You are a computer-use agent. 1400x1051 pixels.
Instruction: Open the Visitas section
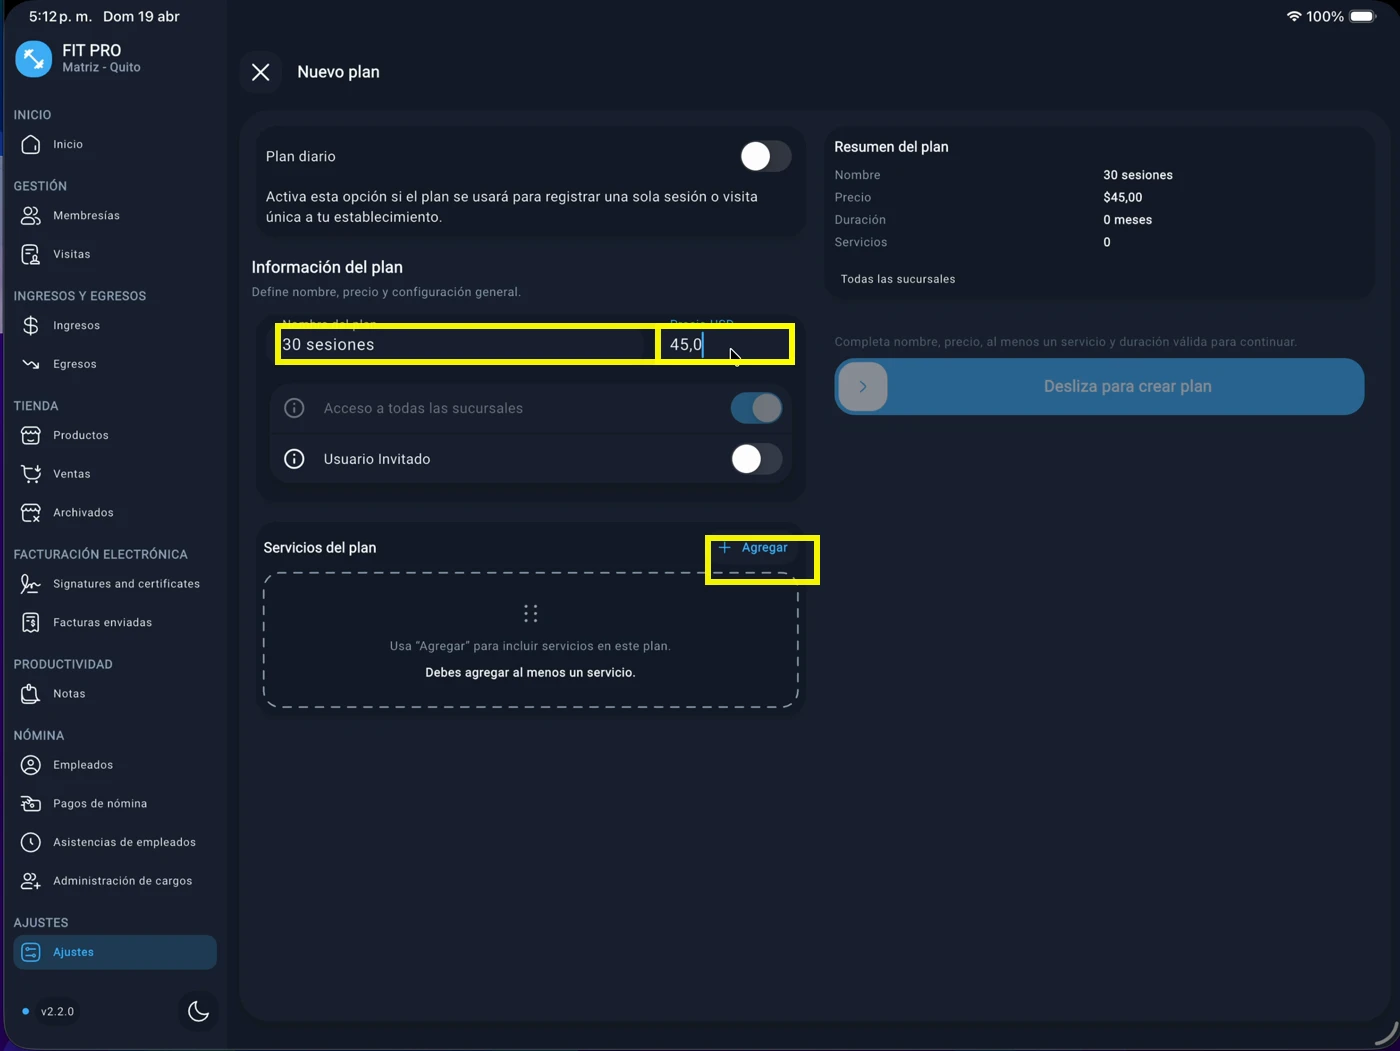coord(71,254)
